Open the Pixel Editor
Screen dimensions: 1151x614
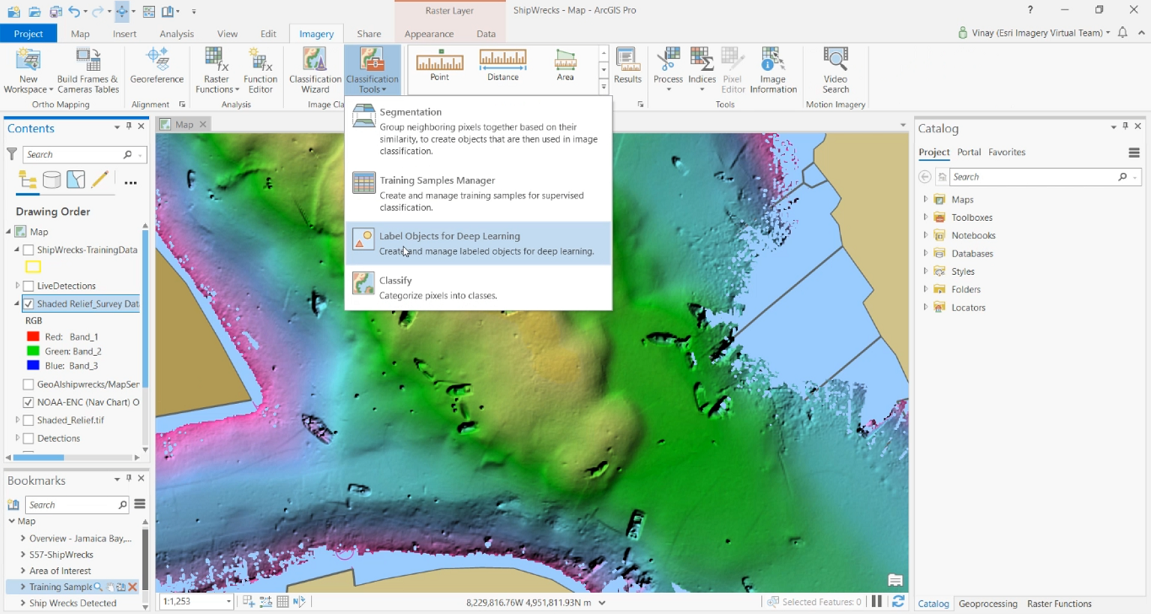[x=733, y=70]
